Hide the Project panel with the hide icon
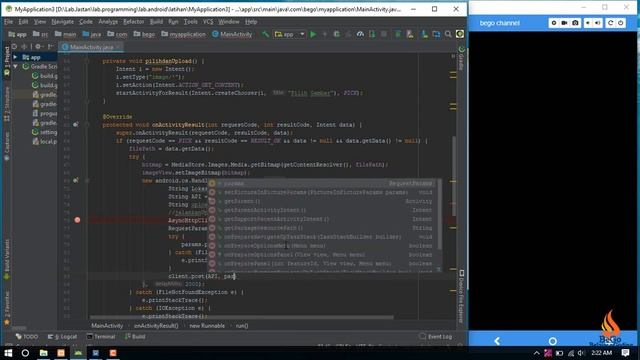640x360 pixels. 50,47
